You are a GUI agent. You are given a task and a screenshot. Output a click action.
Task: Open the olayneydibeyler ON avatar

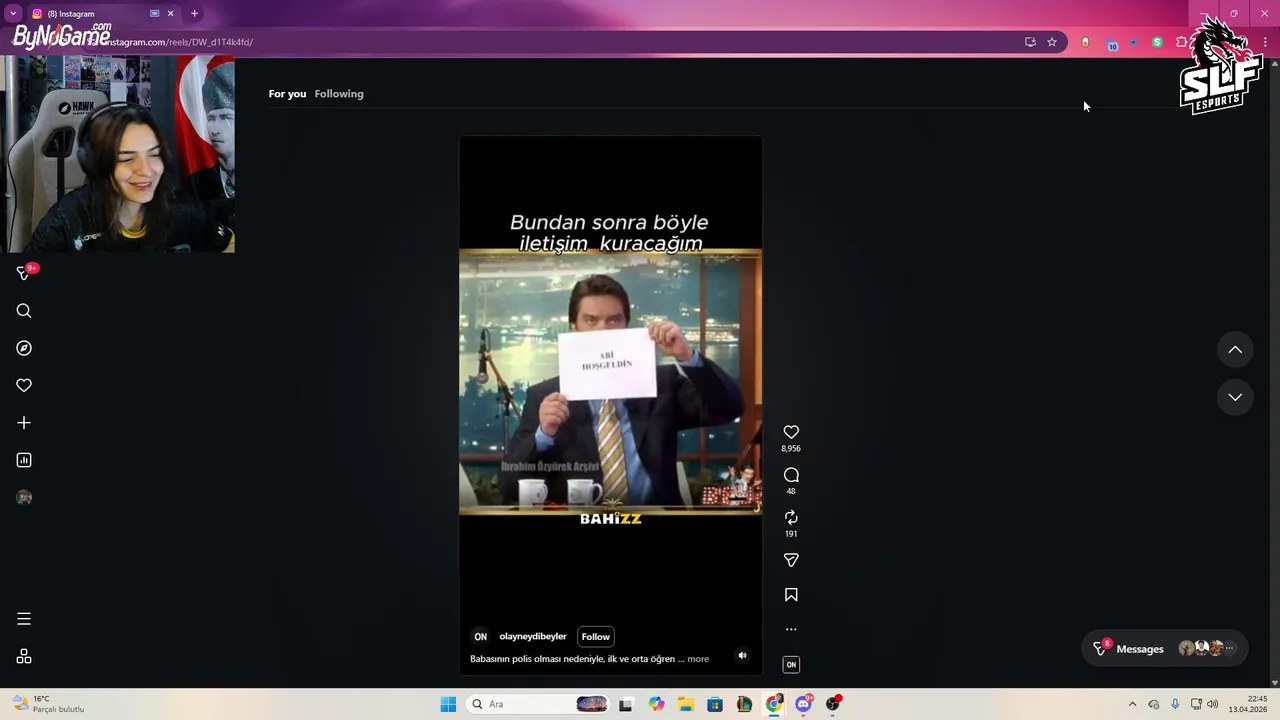pos(481,637)
